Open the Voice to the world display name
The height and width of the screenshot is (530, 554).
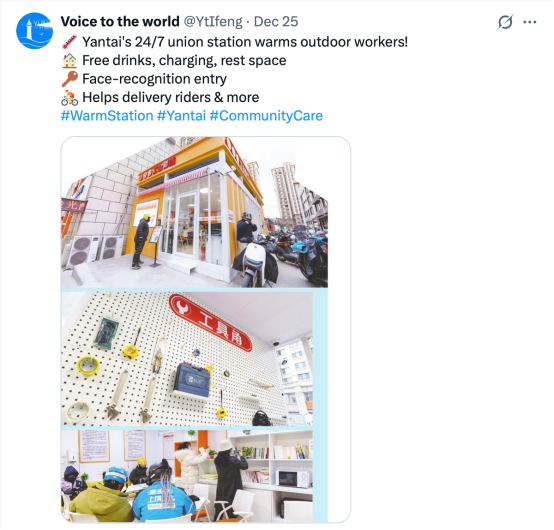pyautogui.click(x=120, y=22)
